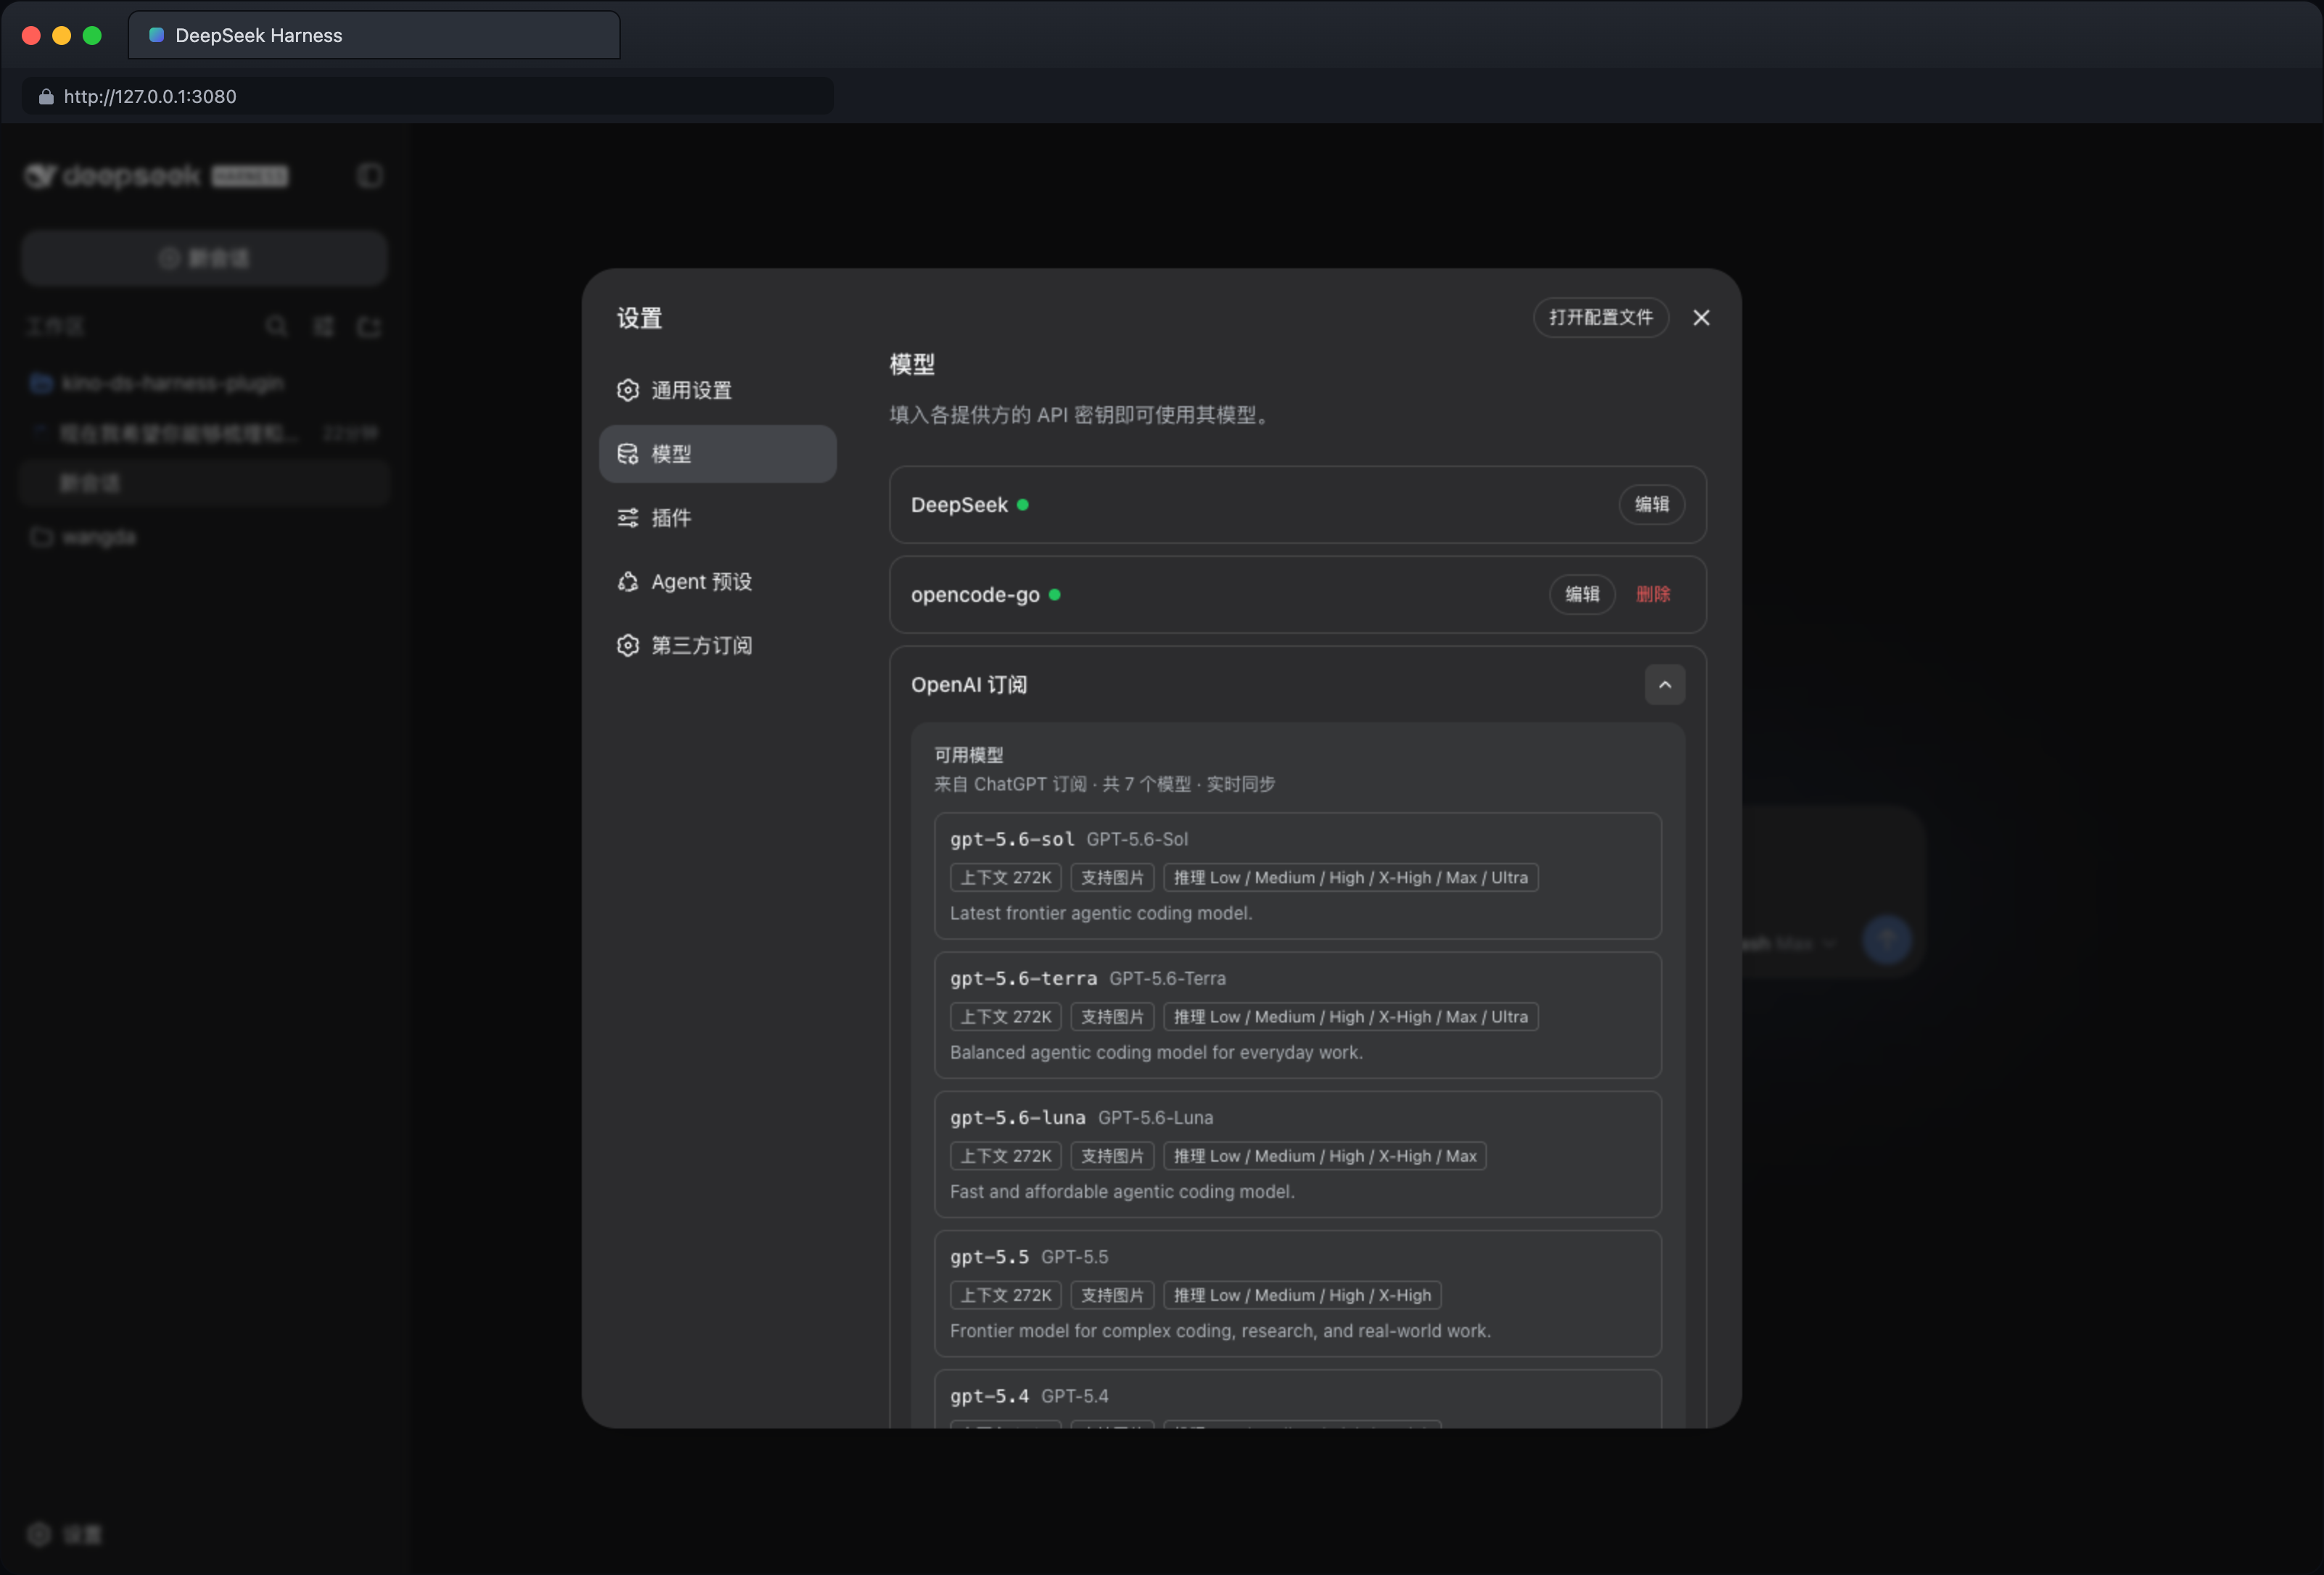Click the gear icon beside 通用设置
The image size is (2324, 1575).
pos(628,390)
